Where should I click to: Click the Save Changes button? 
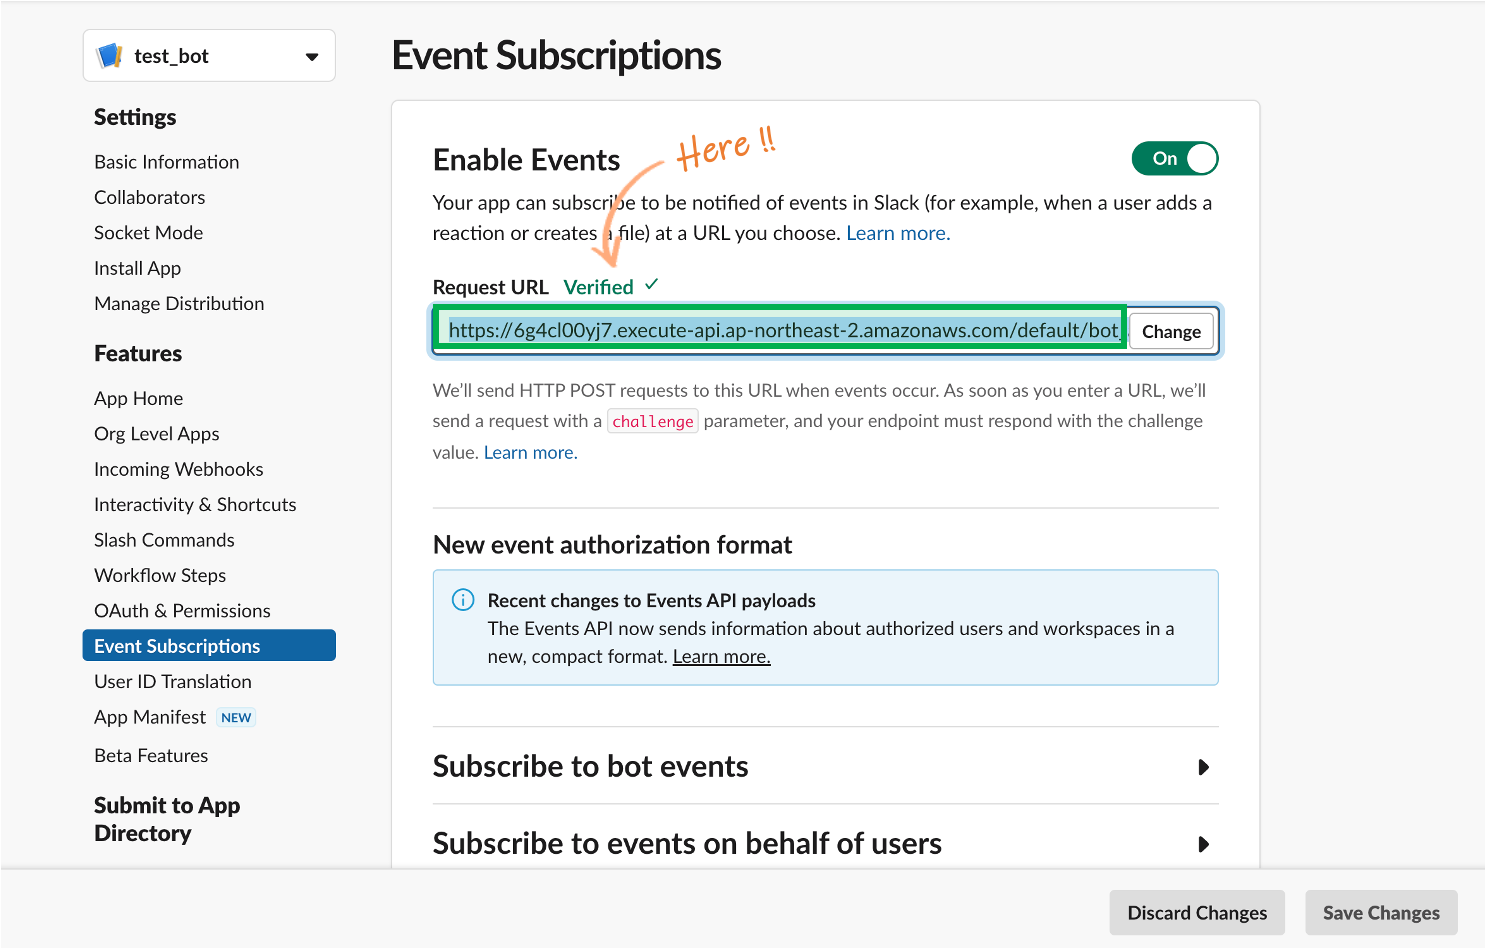(x=1381, y=913)
